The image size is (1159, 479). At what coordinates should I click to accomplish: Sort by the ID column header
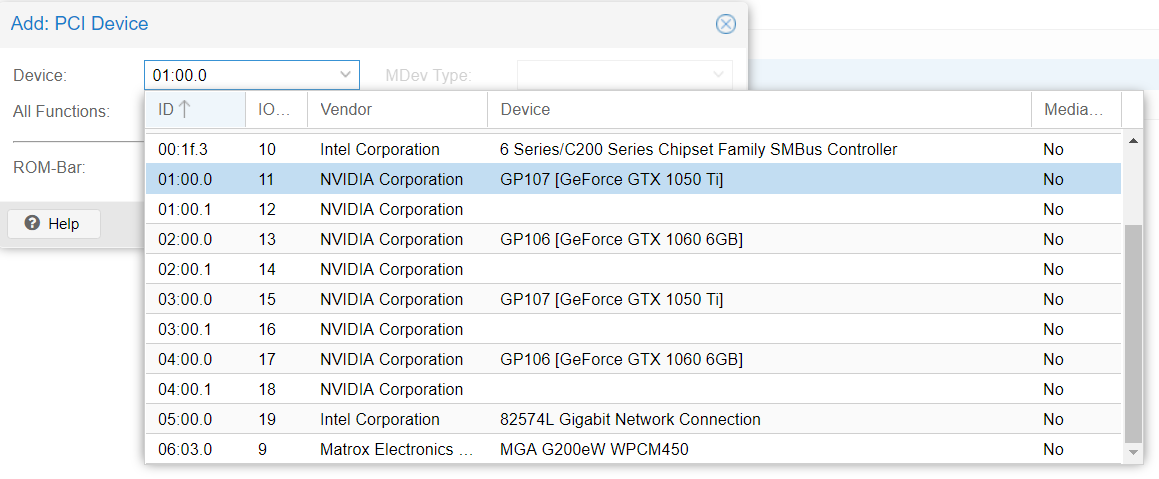point(196,109)
